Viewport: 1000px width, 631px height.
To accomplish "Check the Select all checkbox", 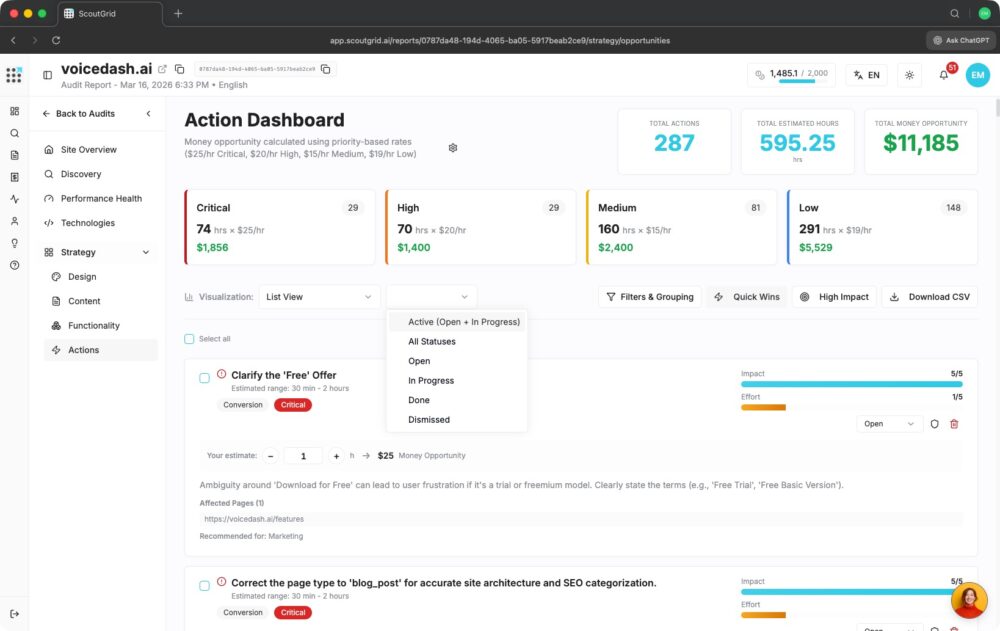I will coord(189,339).
